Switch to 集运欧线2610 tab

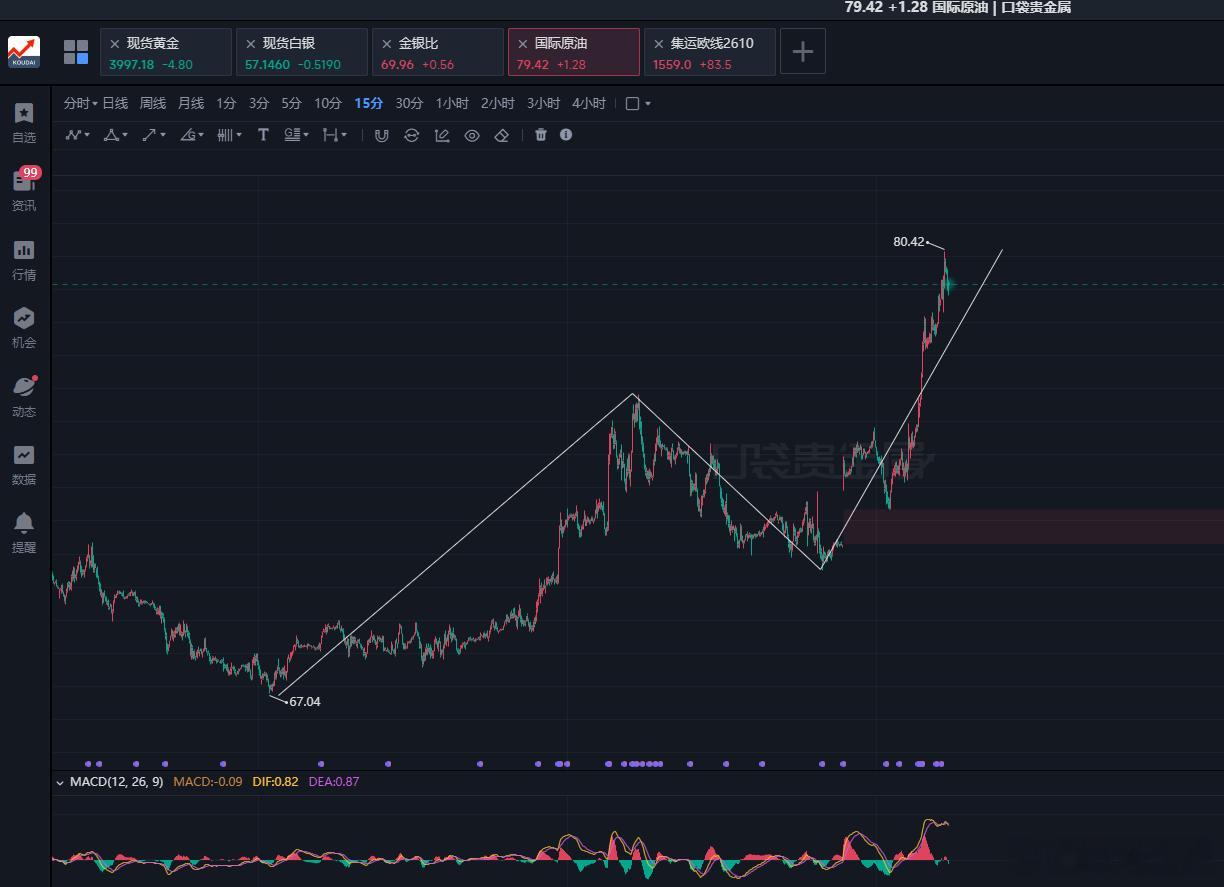(x=709, y=52)
